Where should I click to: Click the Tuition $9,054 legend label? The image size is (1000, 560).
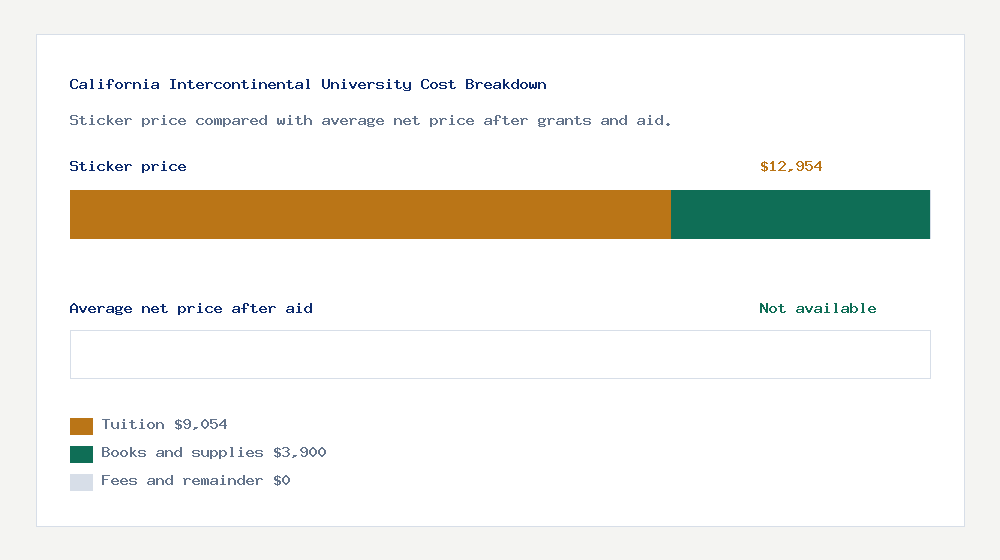coord(164,424)
